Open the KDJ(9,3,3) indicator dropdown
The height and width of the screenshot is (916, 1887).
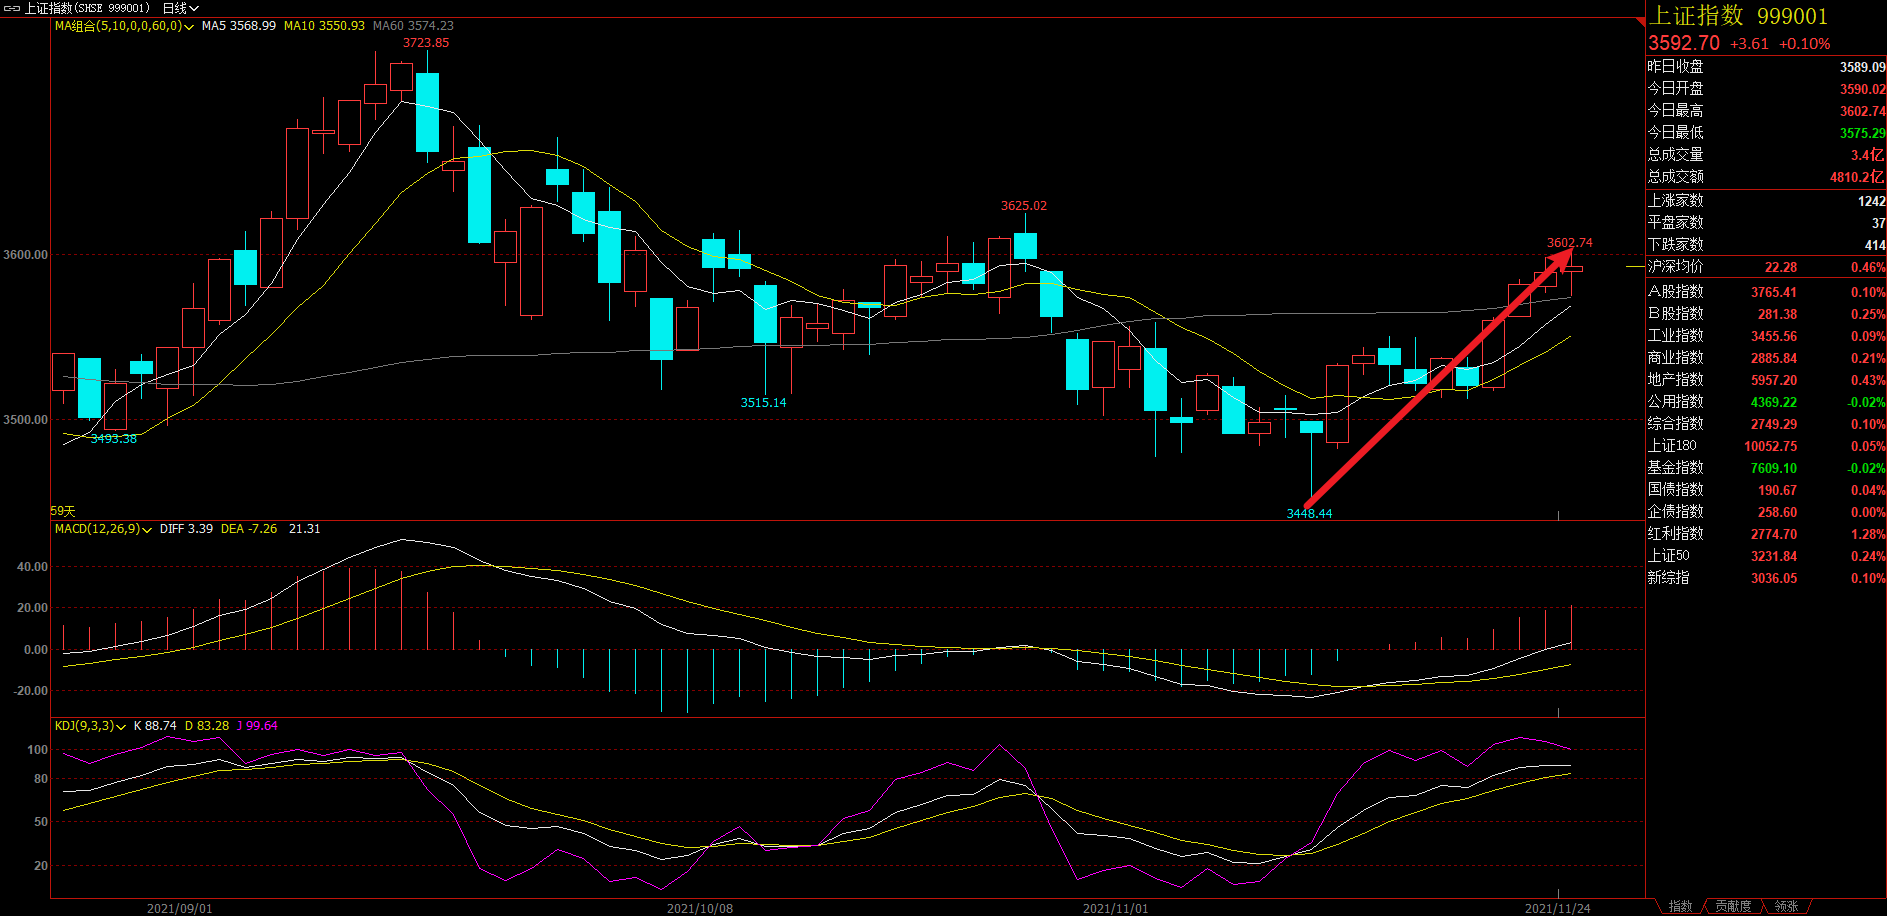tap(121, 727)
